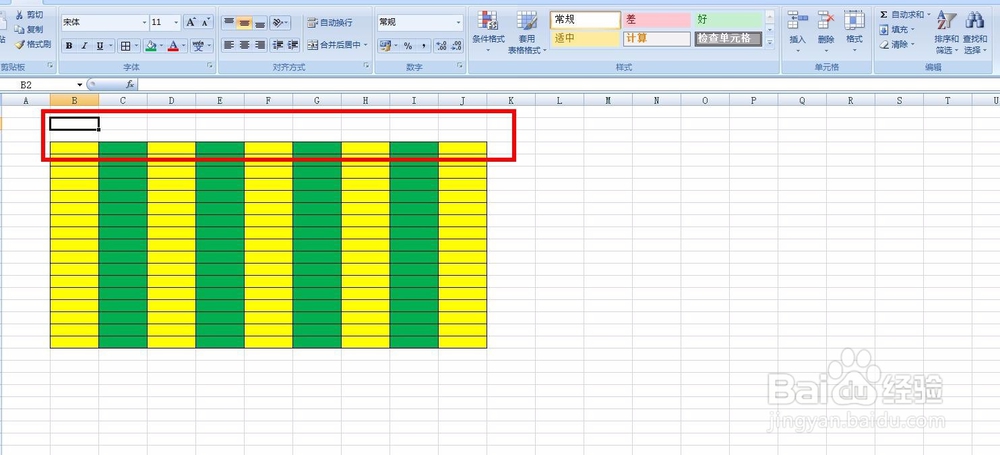Click the text orientation icon
This screenshot has width=1000, height=455.
[279, 22]
